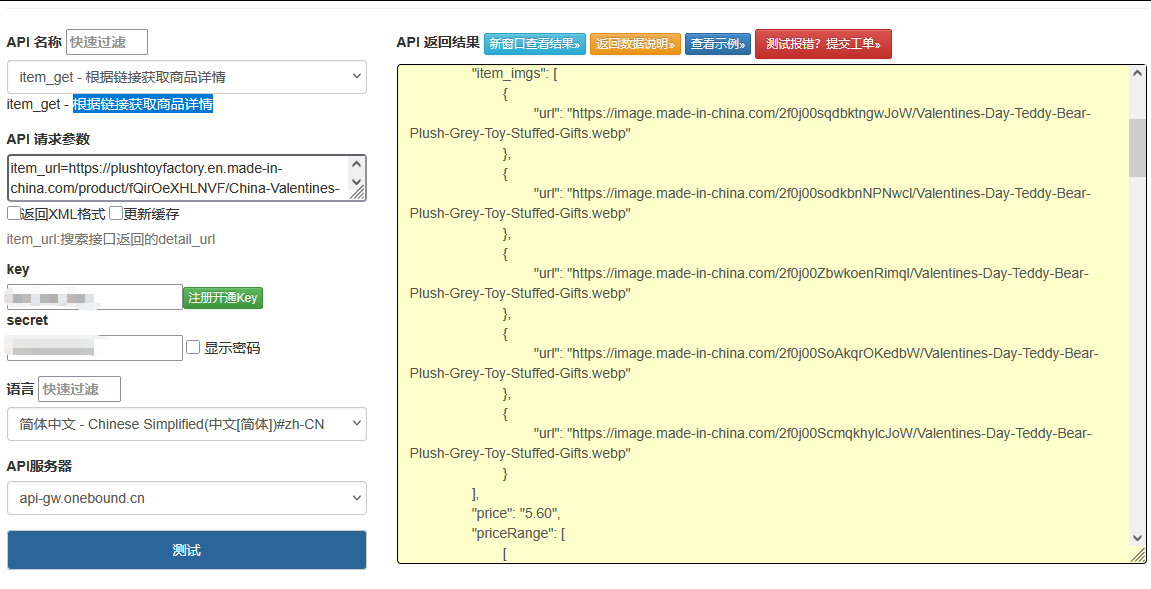
Task: Click the 注册开通Key button
Action: click(222, 297)
